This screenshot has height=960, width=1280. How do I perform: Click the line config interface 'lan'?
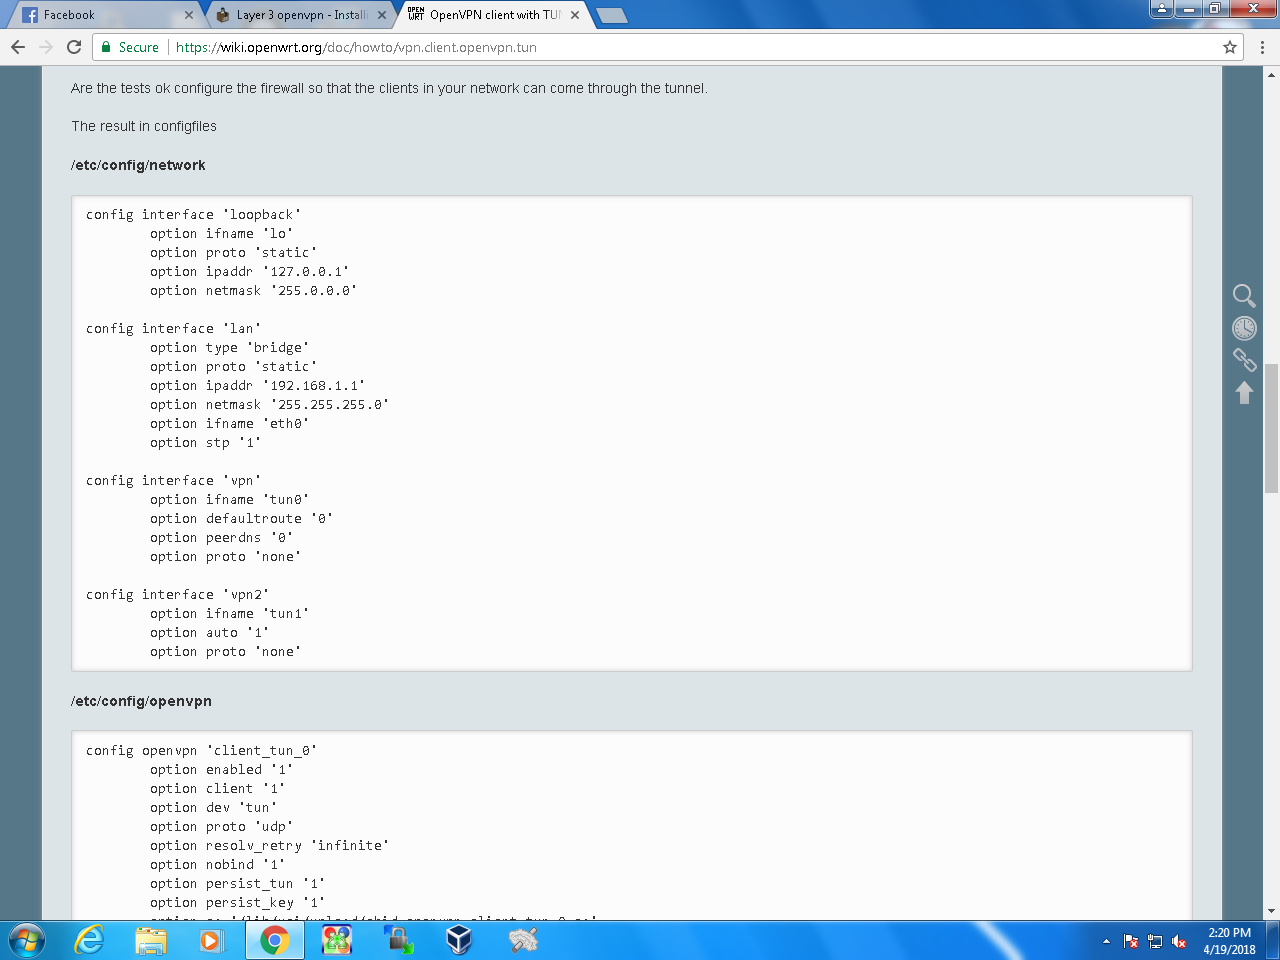[173, 328]
